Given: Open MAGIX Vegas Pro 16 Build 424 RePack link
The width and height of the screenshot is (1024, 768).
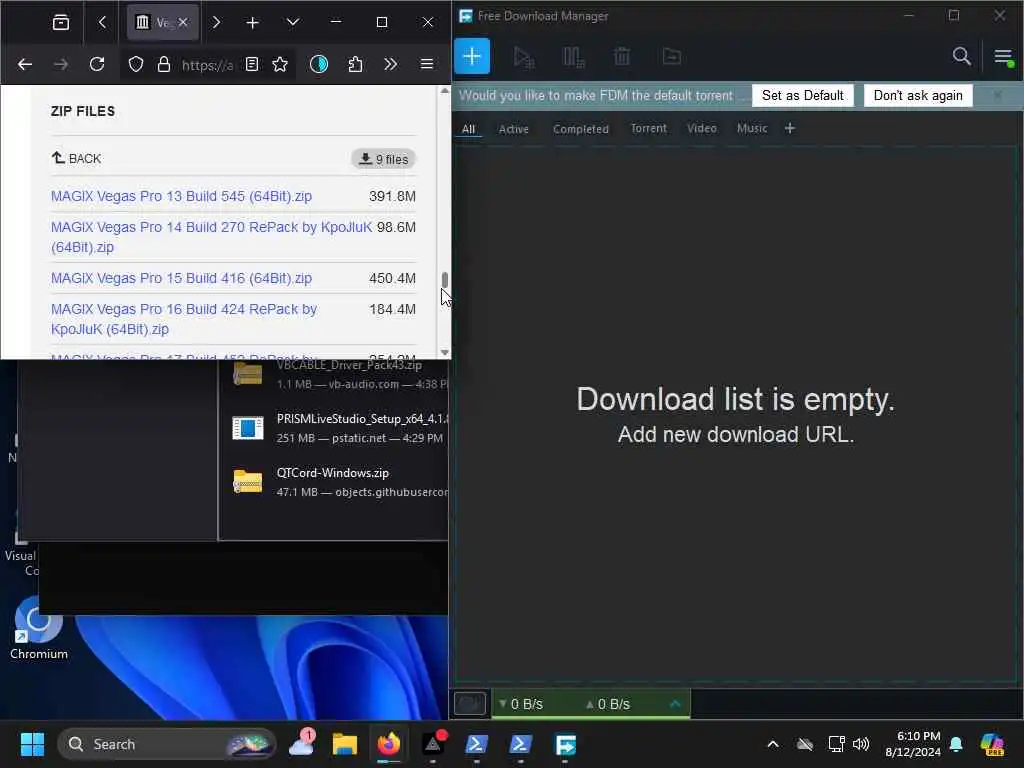Looking at the screenshot, I should [x=184, y=319].
